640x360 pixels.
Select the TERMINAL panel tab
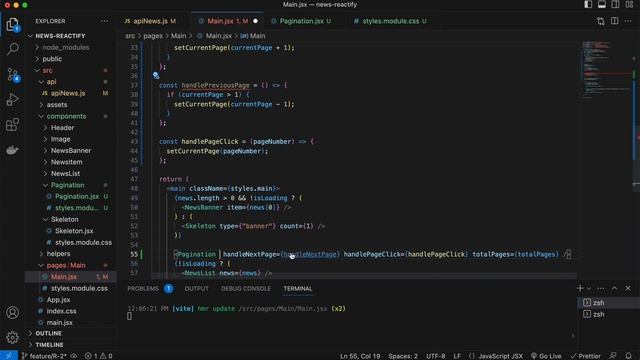tap(298, 289)
